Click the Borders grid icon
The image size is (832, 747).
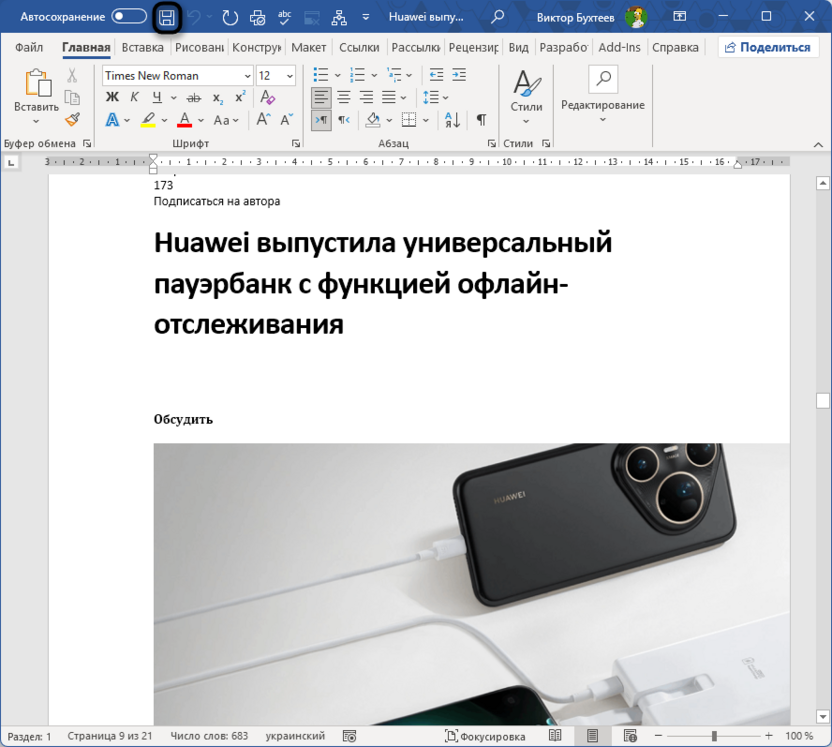pos(409,120)
